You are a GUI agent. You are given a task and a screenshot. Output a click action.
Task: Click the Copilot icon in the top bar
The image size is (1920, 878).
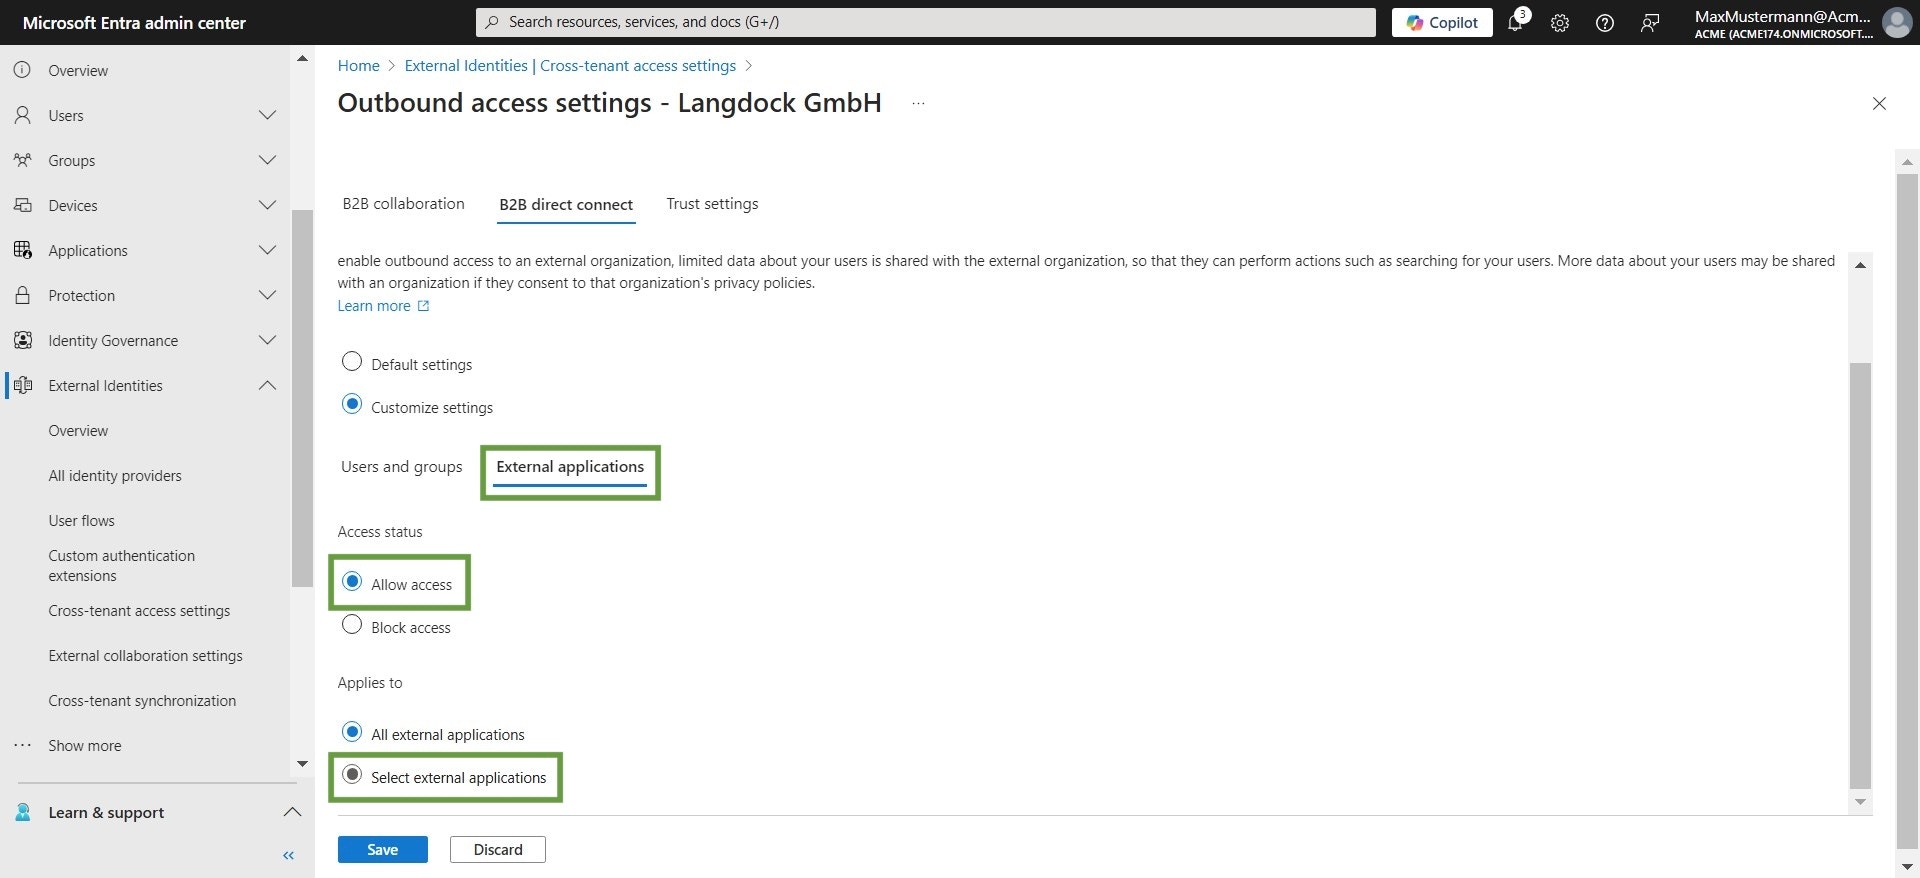pos(1441,22)
